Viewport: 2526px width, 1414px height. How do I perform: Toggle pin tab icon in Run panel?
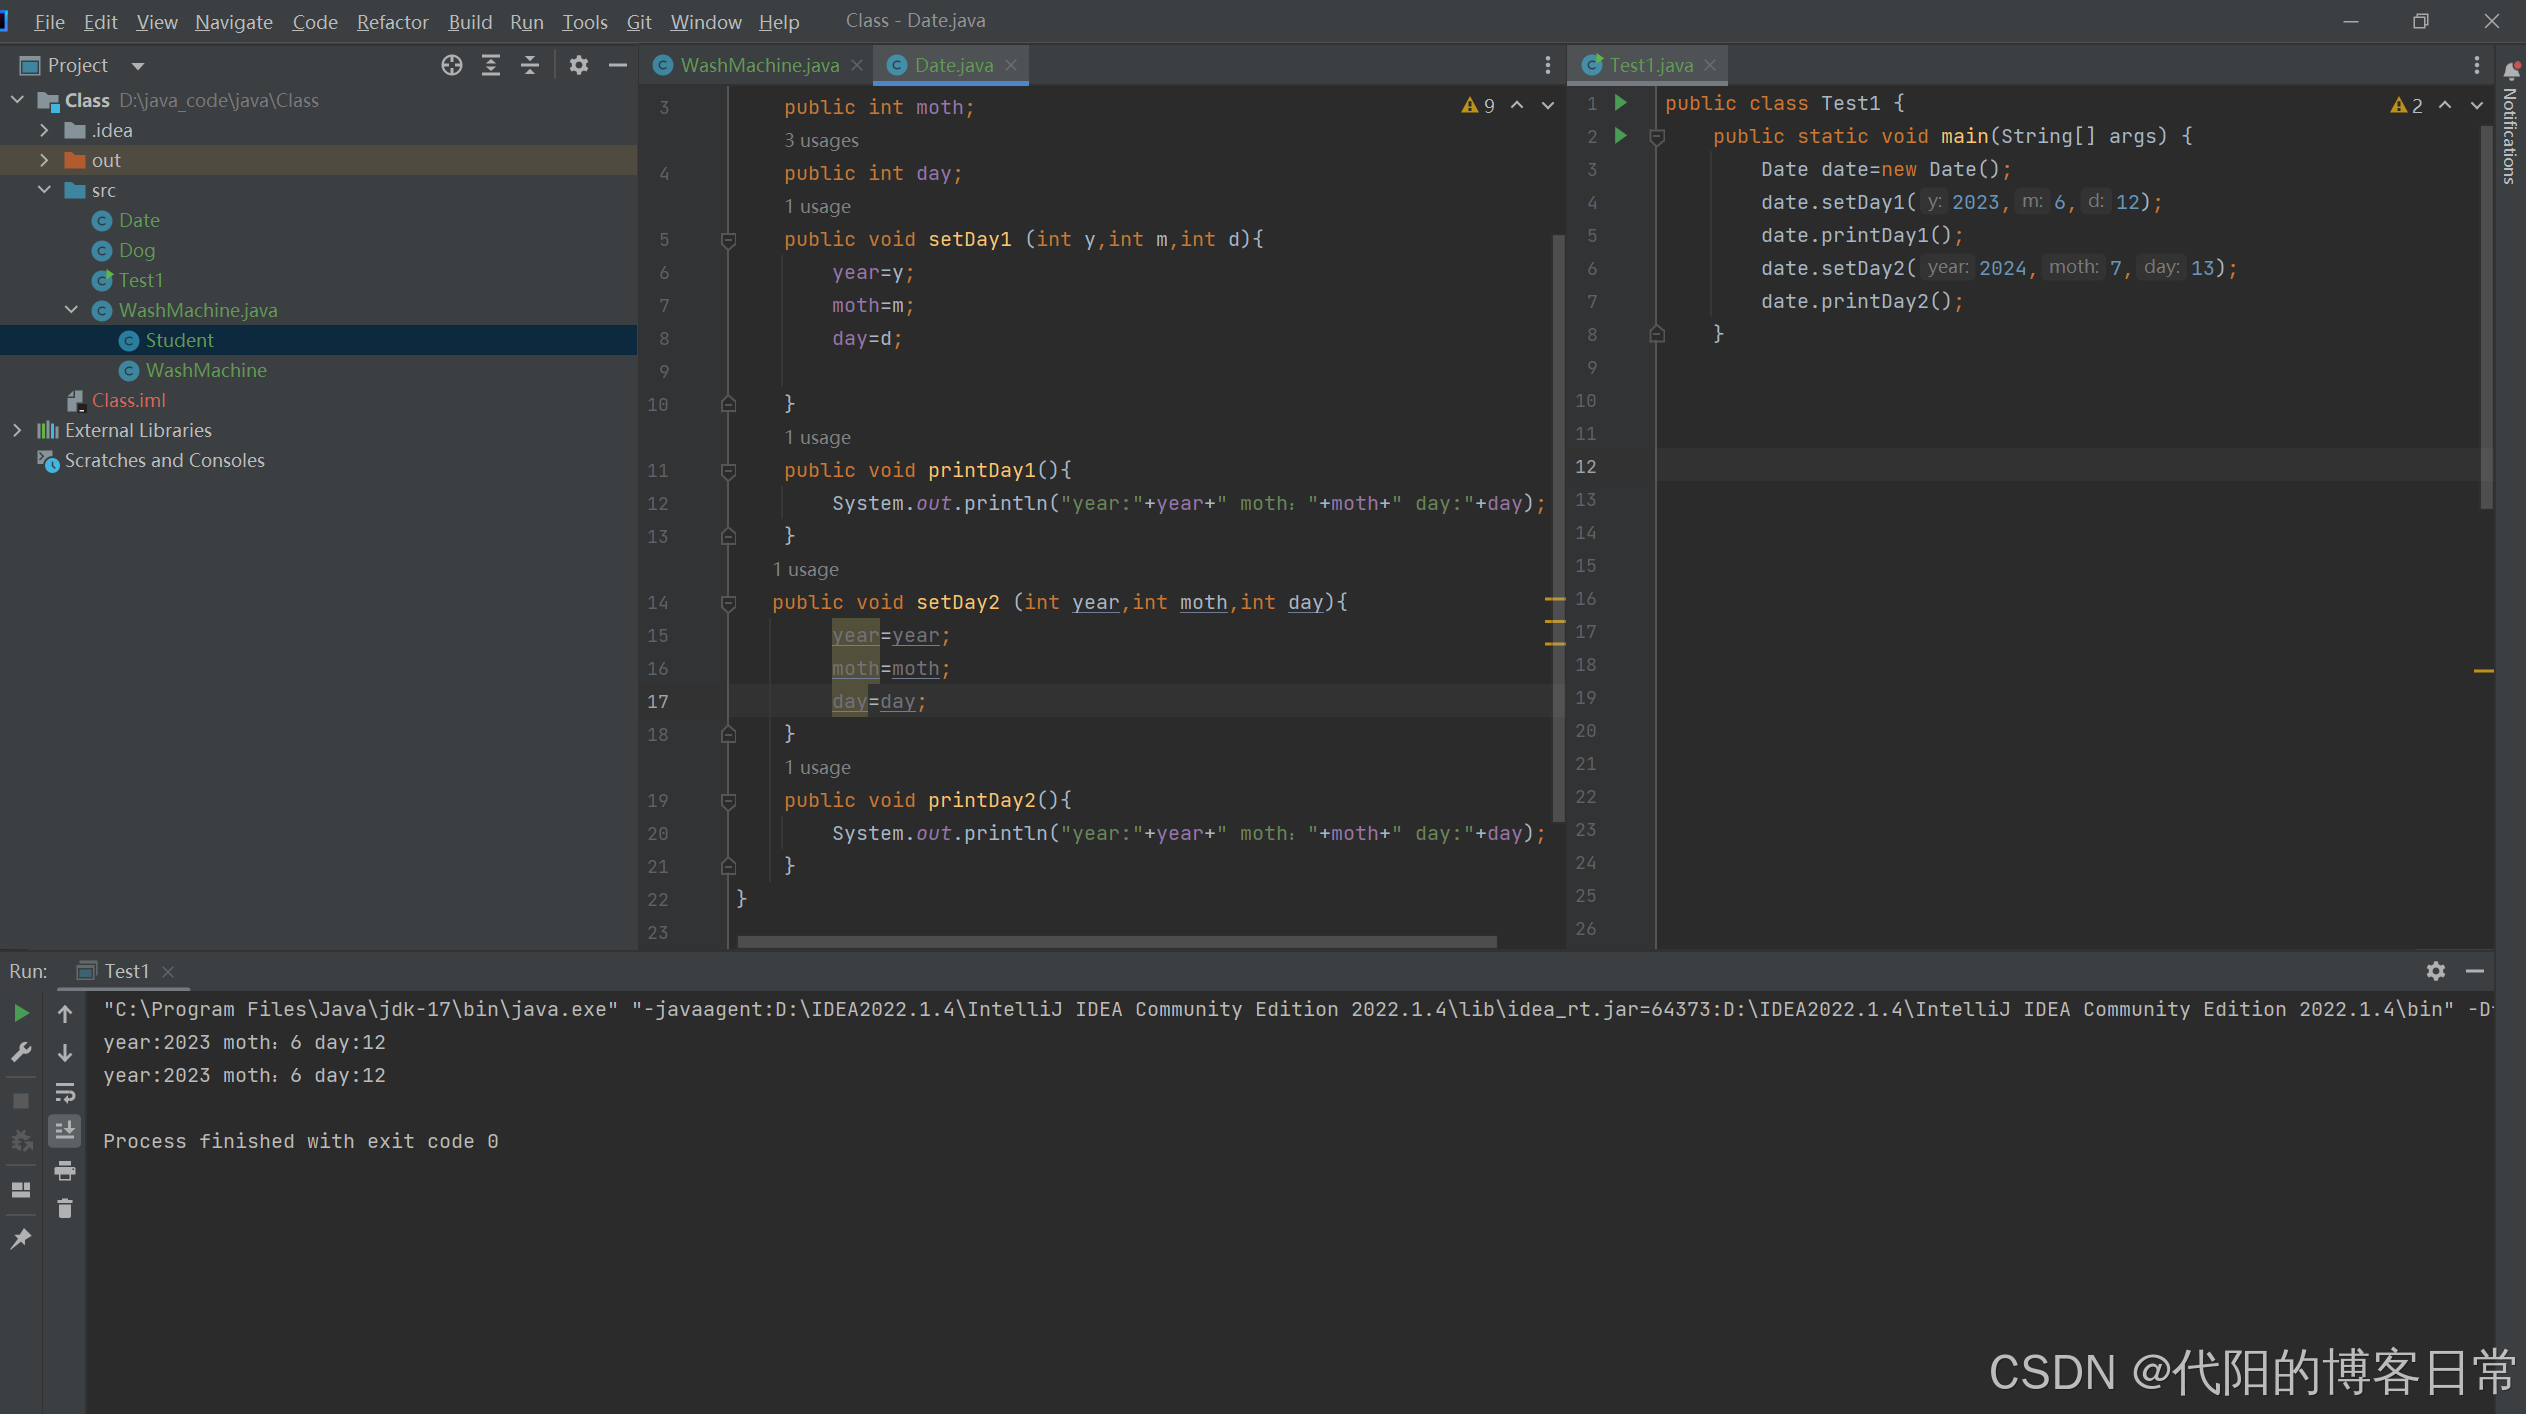click(x=21, y=1238)
